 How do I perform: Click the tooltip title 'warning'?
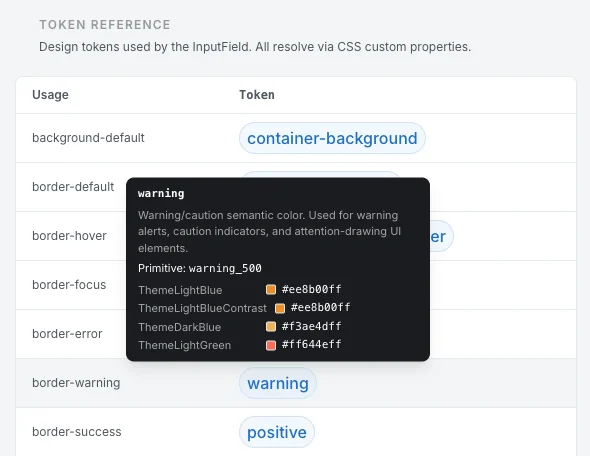(161, 193)
